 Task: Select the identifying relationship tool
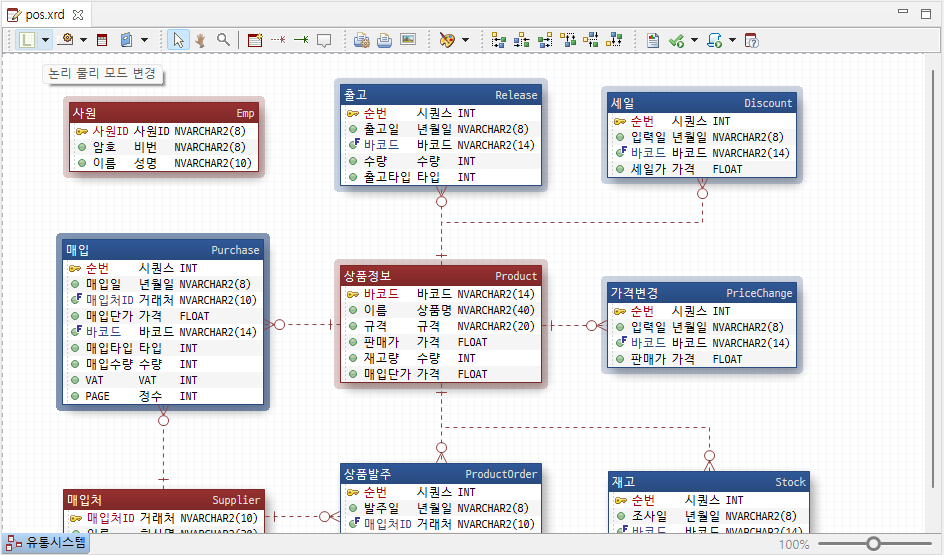point(301,40)
